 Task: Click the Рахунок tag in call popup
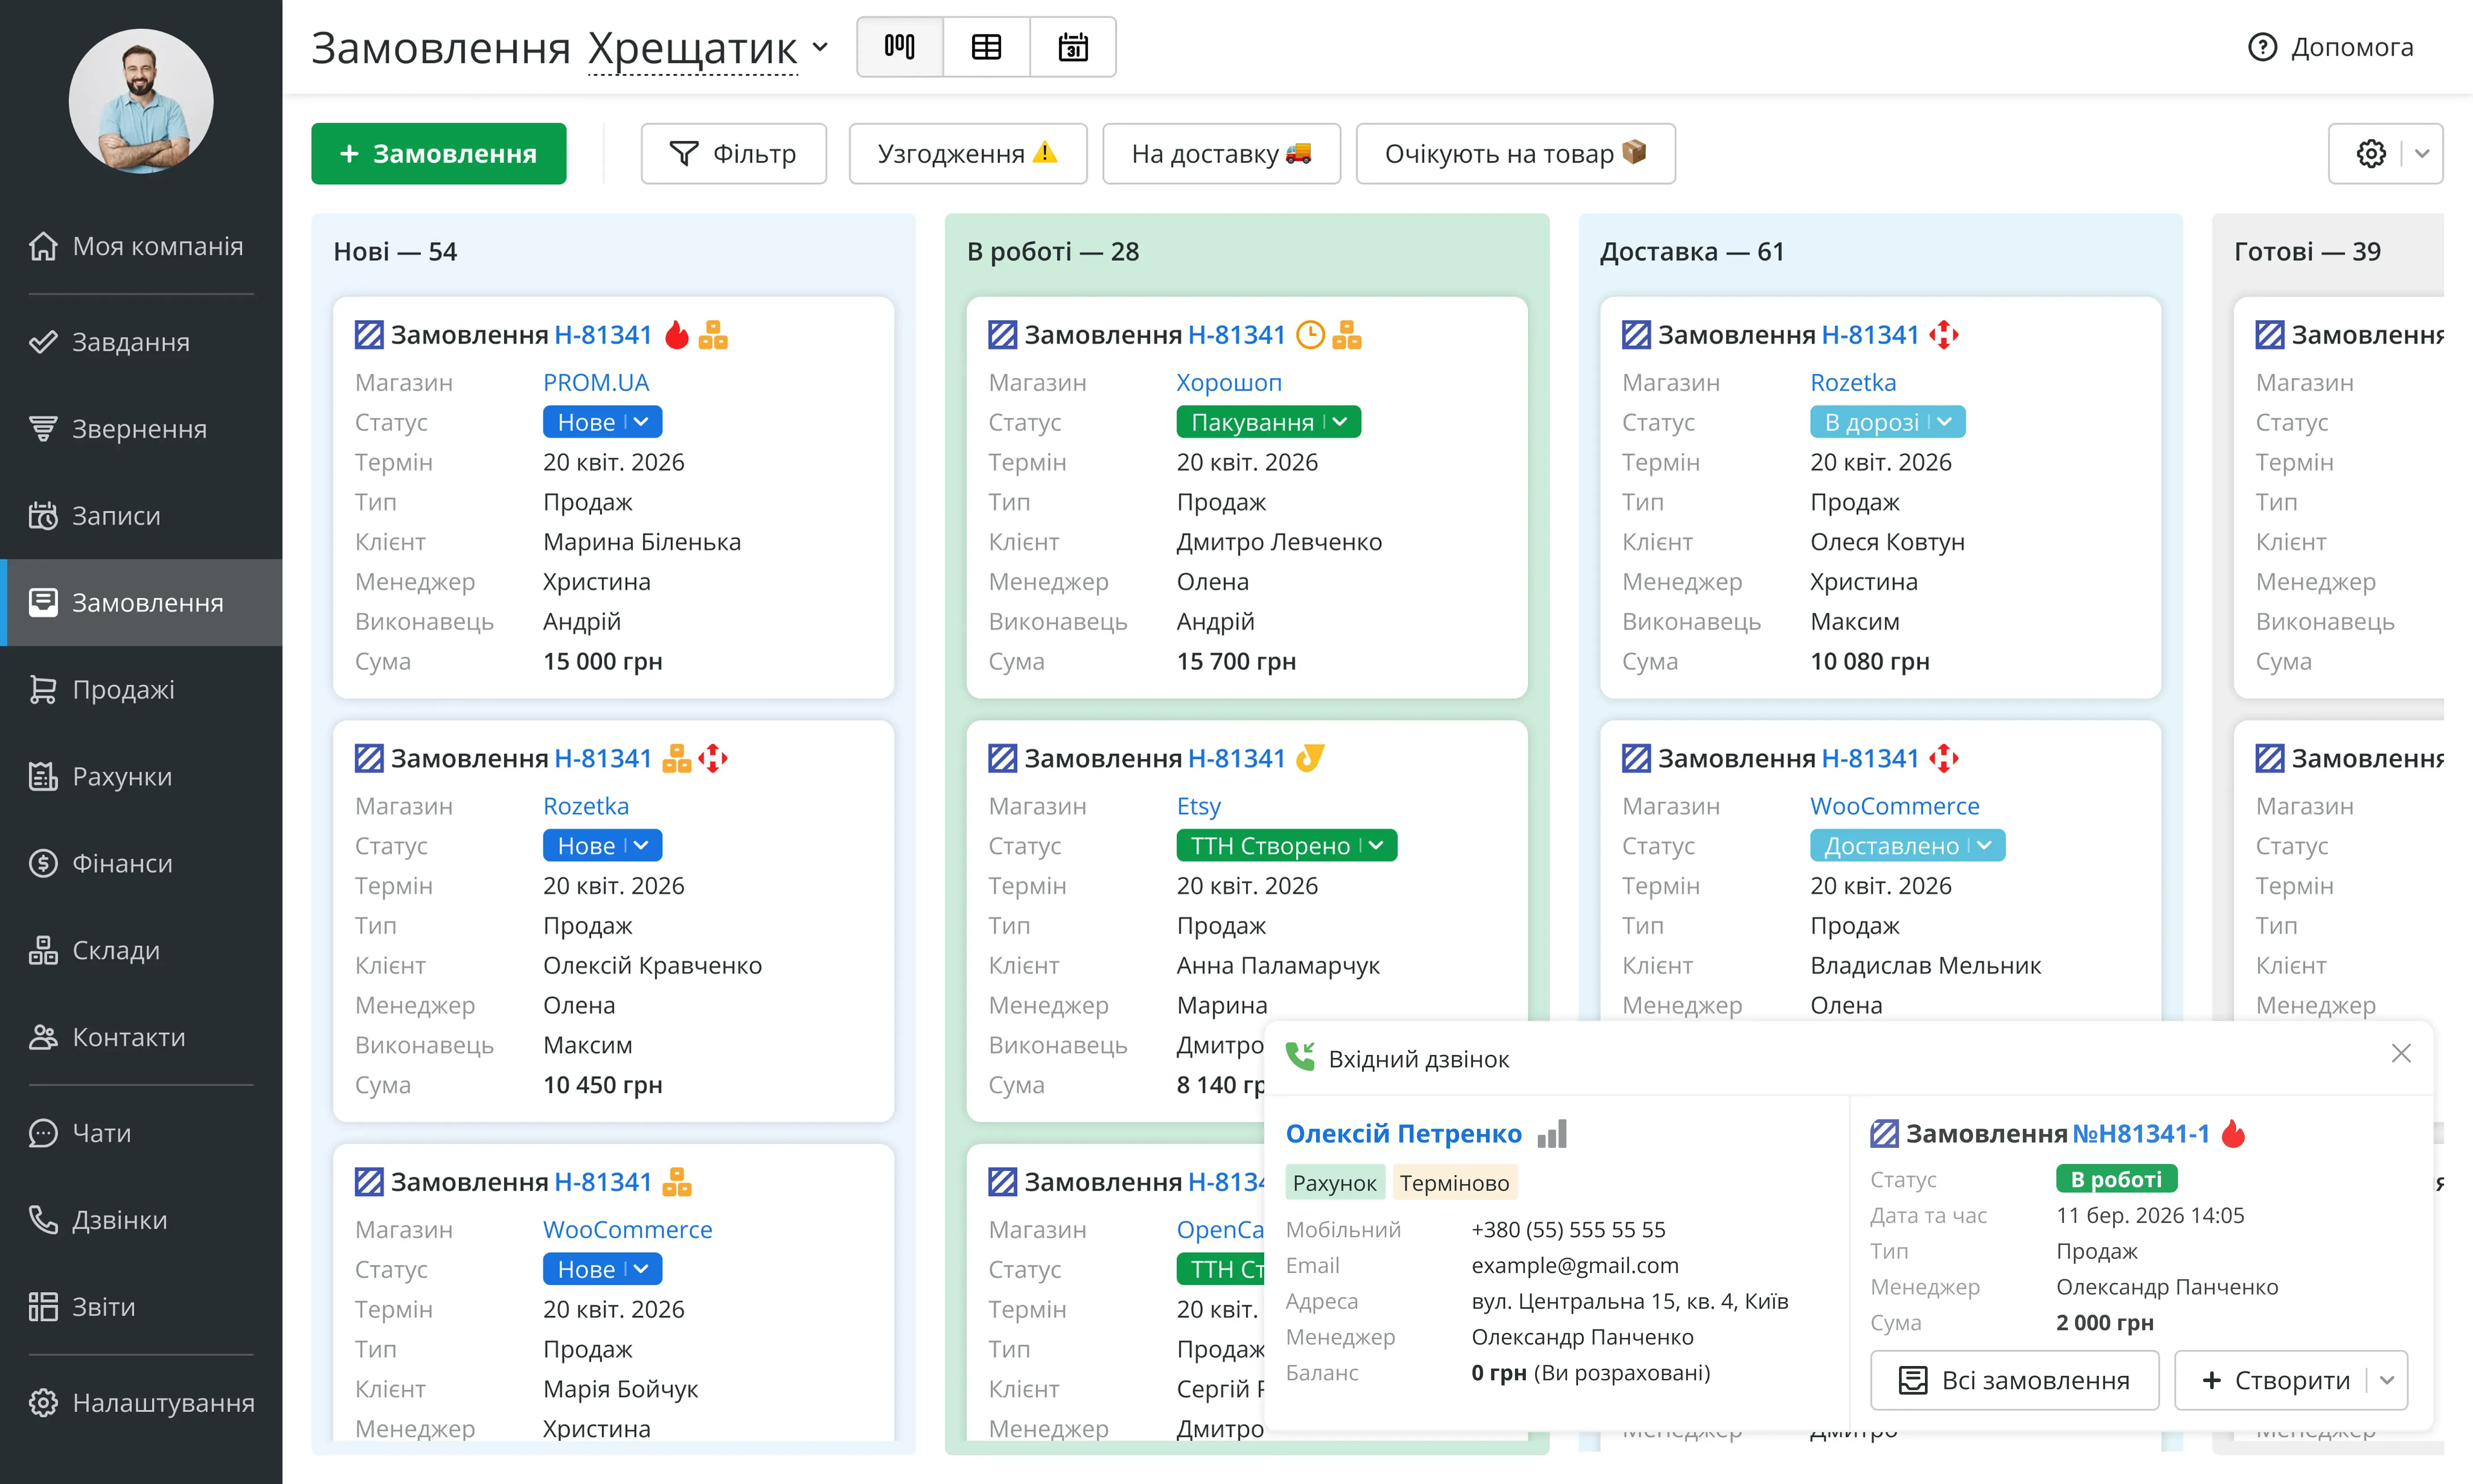pyautogui.click(x=1335, y=1183)
